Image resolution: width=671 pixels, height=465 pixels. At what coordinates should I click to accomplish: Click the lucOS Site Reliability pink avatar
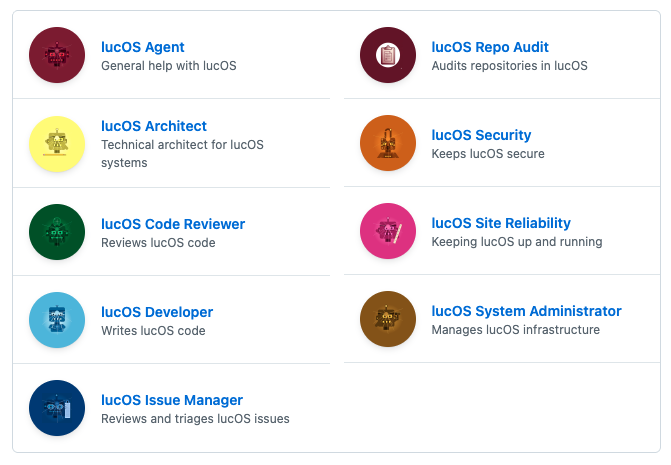388,231
